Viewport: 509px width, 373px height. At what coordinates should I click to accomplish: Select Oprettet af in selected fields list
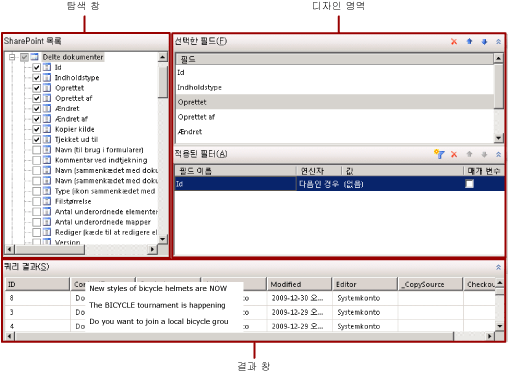point(334,117)
